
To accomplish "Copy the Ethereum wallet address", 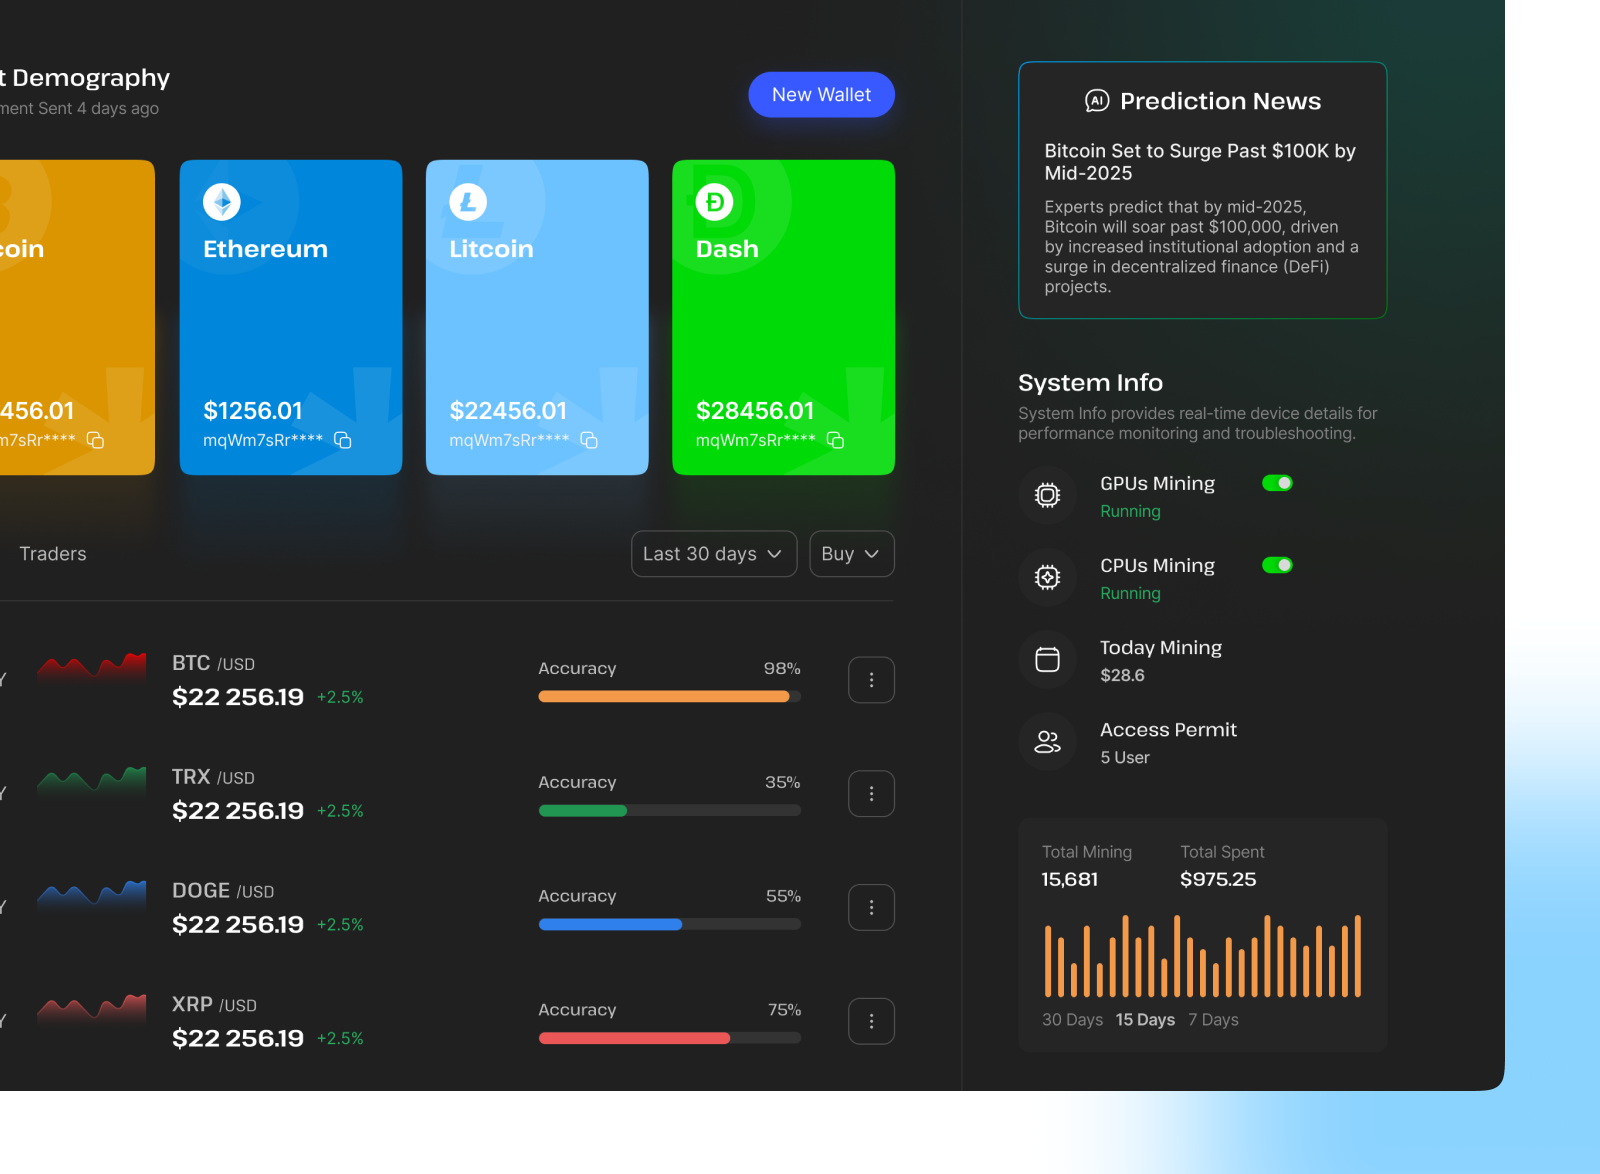I will (x=342, y=440).
